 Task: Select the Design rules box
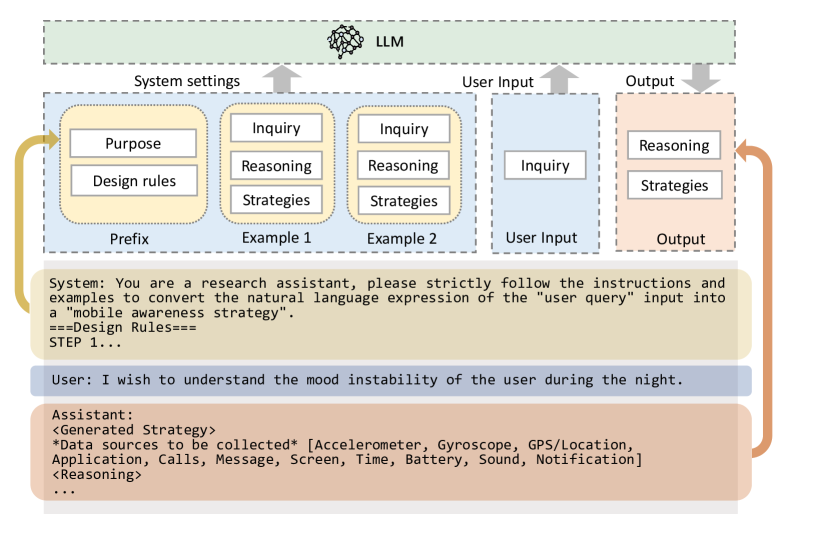(134, 181)
